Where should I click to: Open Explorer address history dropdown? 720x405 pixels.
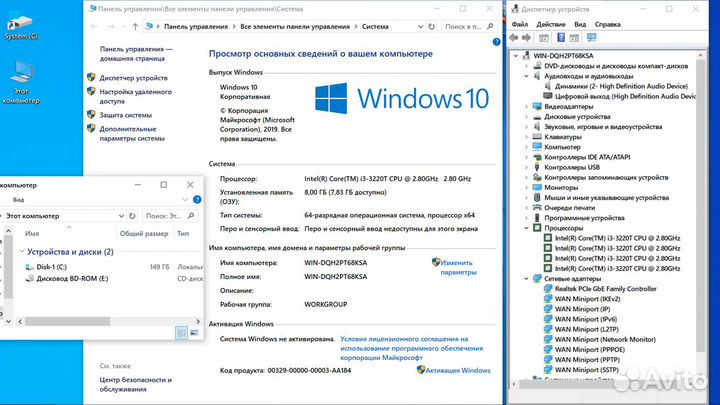tap(121, 215)
